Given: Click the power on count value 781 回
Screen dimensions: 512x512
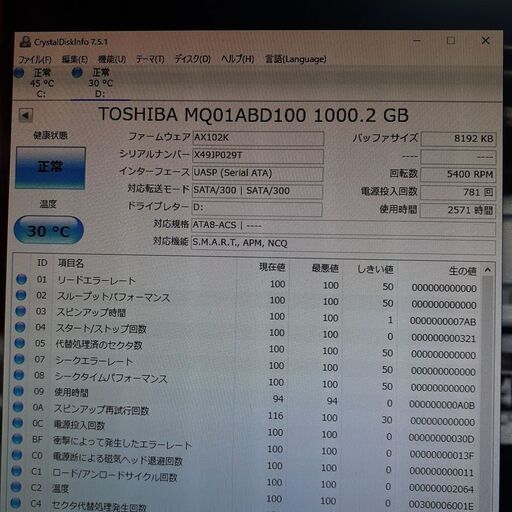Looking at the screenshot, I should pos(458,192).
